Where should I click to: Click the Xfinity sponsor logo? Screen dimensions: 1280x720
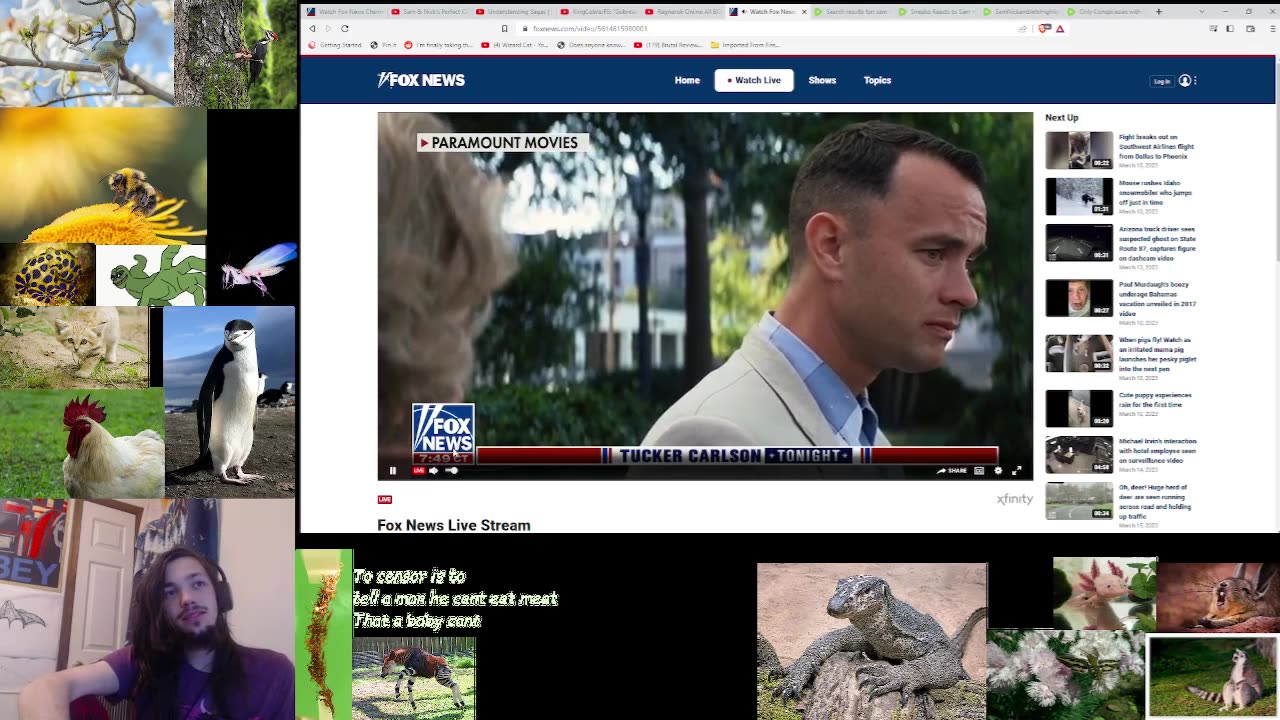(x=1014, y=499)
